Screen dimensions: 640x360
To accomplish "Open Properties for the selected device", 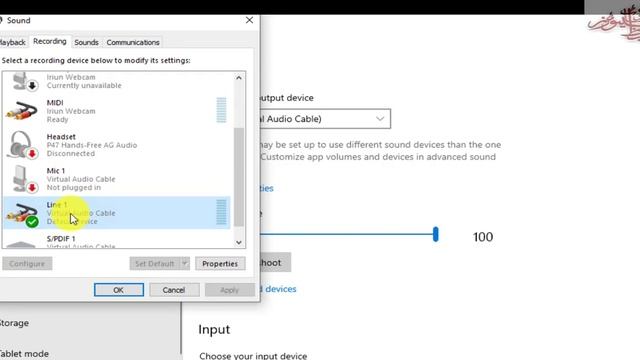I will click(220, 264).
